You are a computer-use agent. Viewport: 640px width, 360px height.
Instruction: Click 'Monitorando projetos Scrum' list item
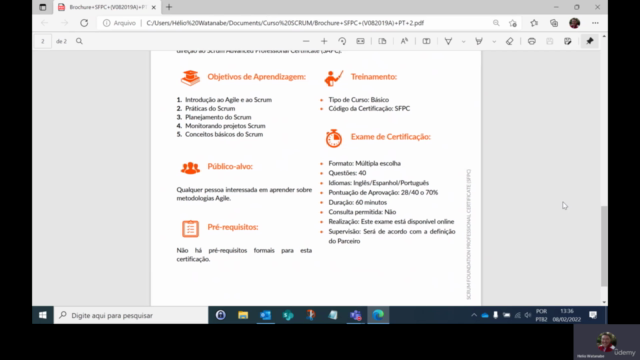tap(225, 126)
